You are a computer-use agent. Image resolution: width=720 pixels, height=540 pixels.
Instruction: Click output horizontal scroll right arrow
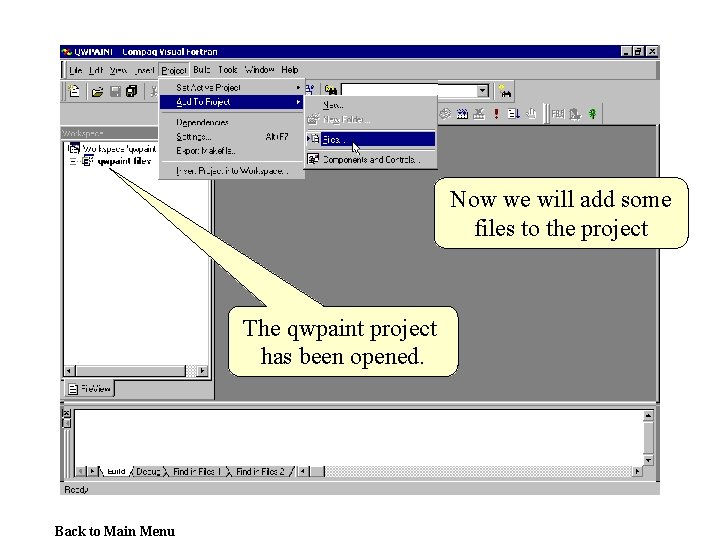(x=637, y=471)
